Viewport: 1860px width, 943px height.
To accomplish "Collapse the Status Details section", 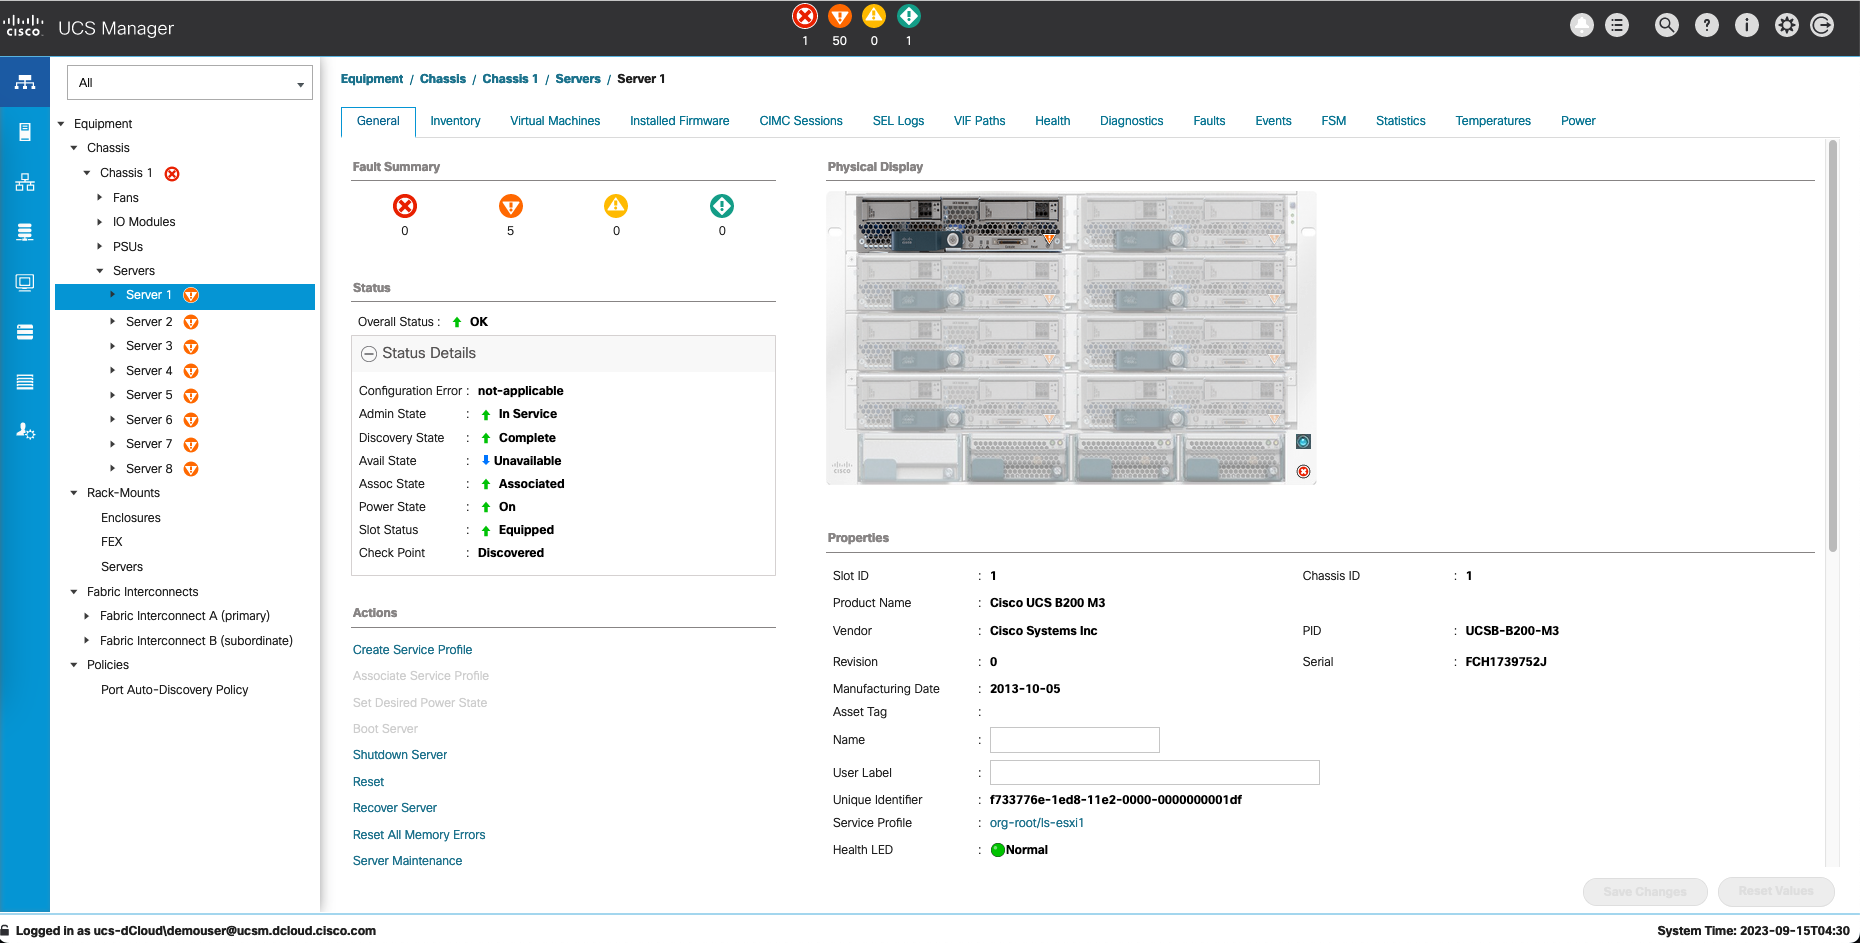I will [x=369, y=354].
